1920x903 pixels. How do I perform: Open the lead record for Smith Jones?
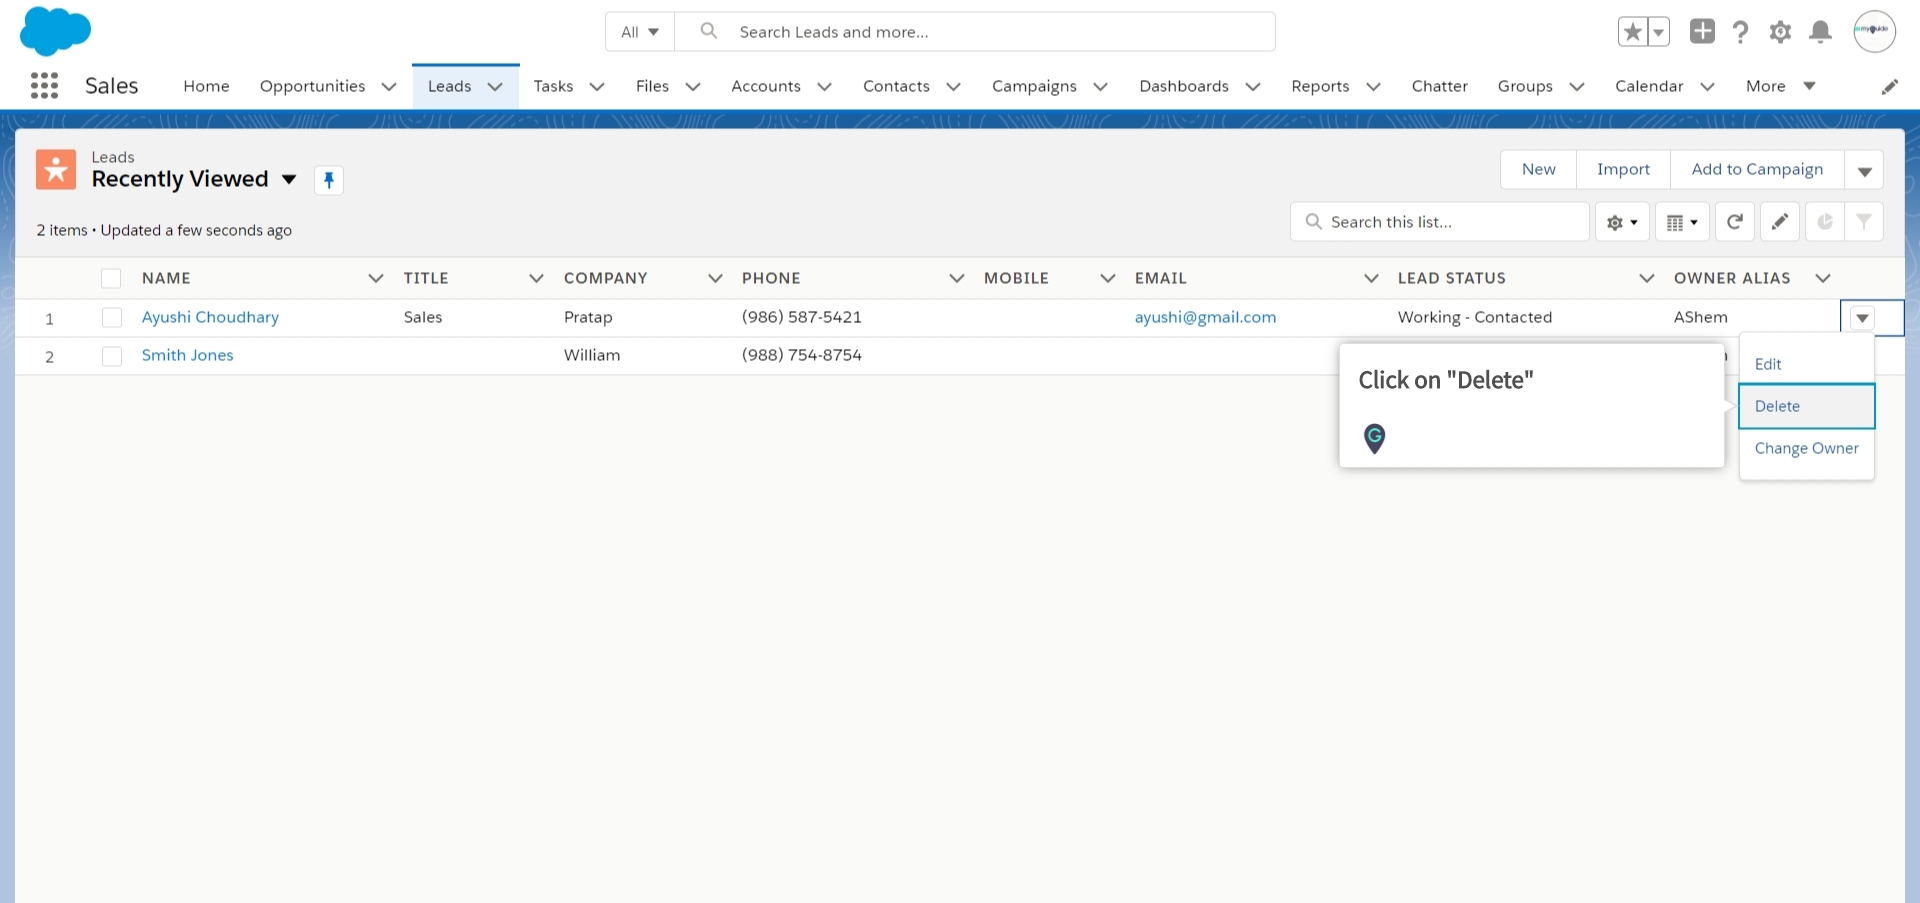[x=187, y=355]
